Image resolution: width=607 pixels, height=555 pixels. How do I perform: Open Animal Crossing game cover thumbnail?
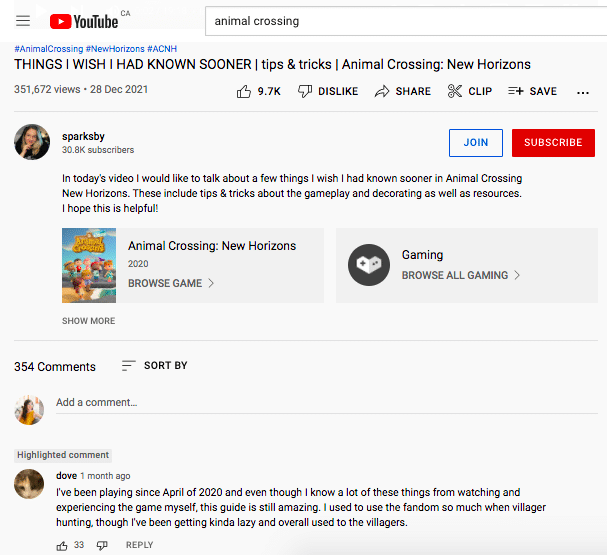[89, 266]
